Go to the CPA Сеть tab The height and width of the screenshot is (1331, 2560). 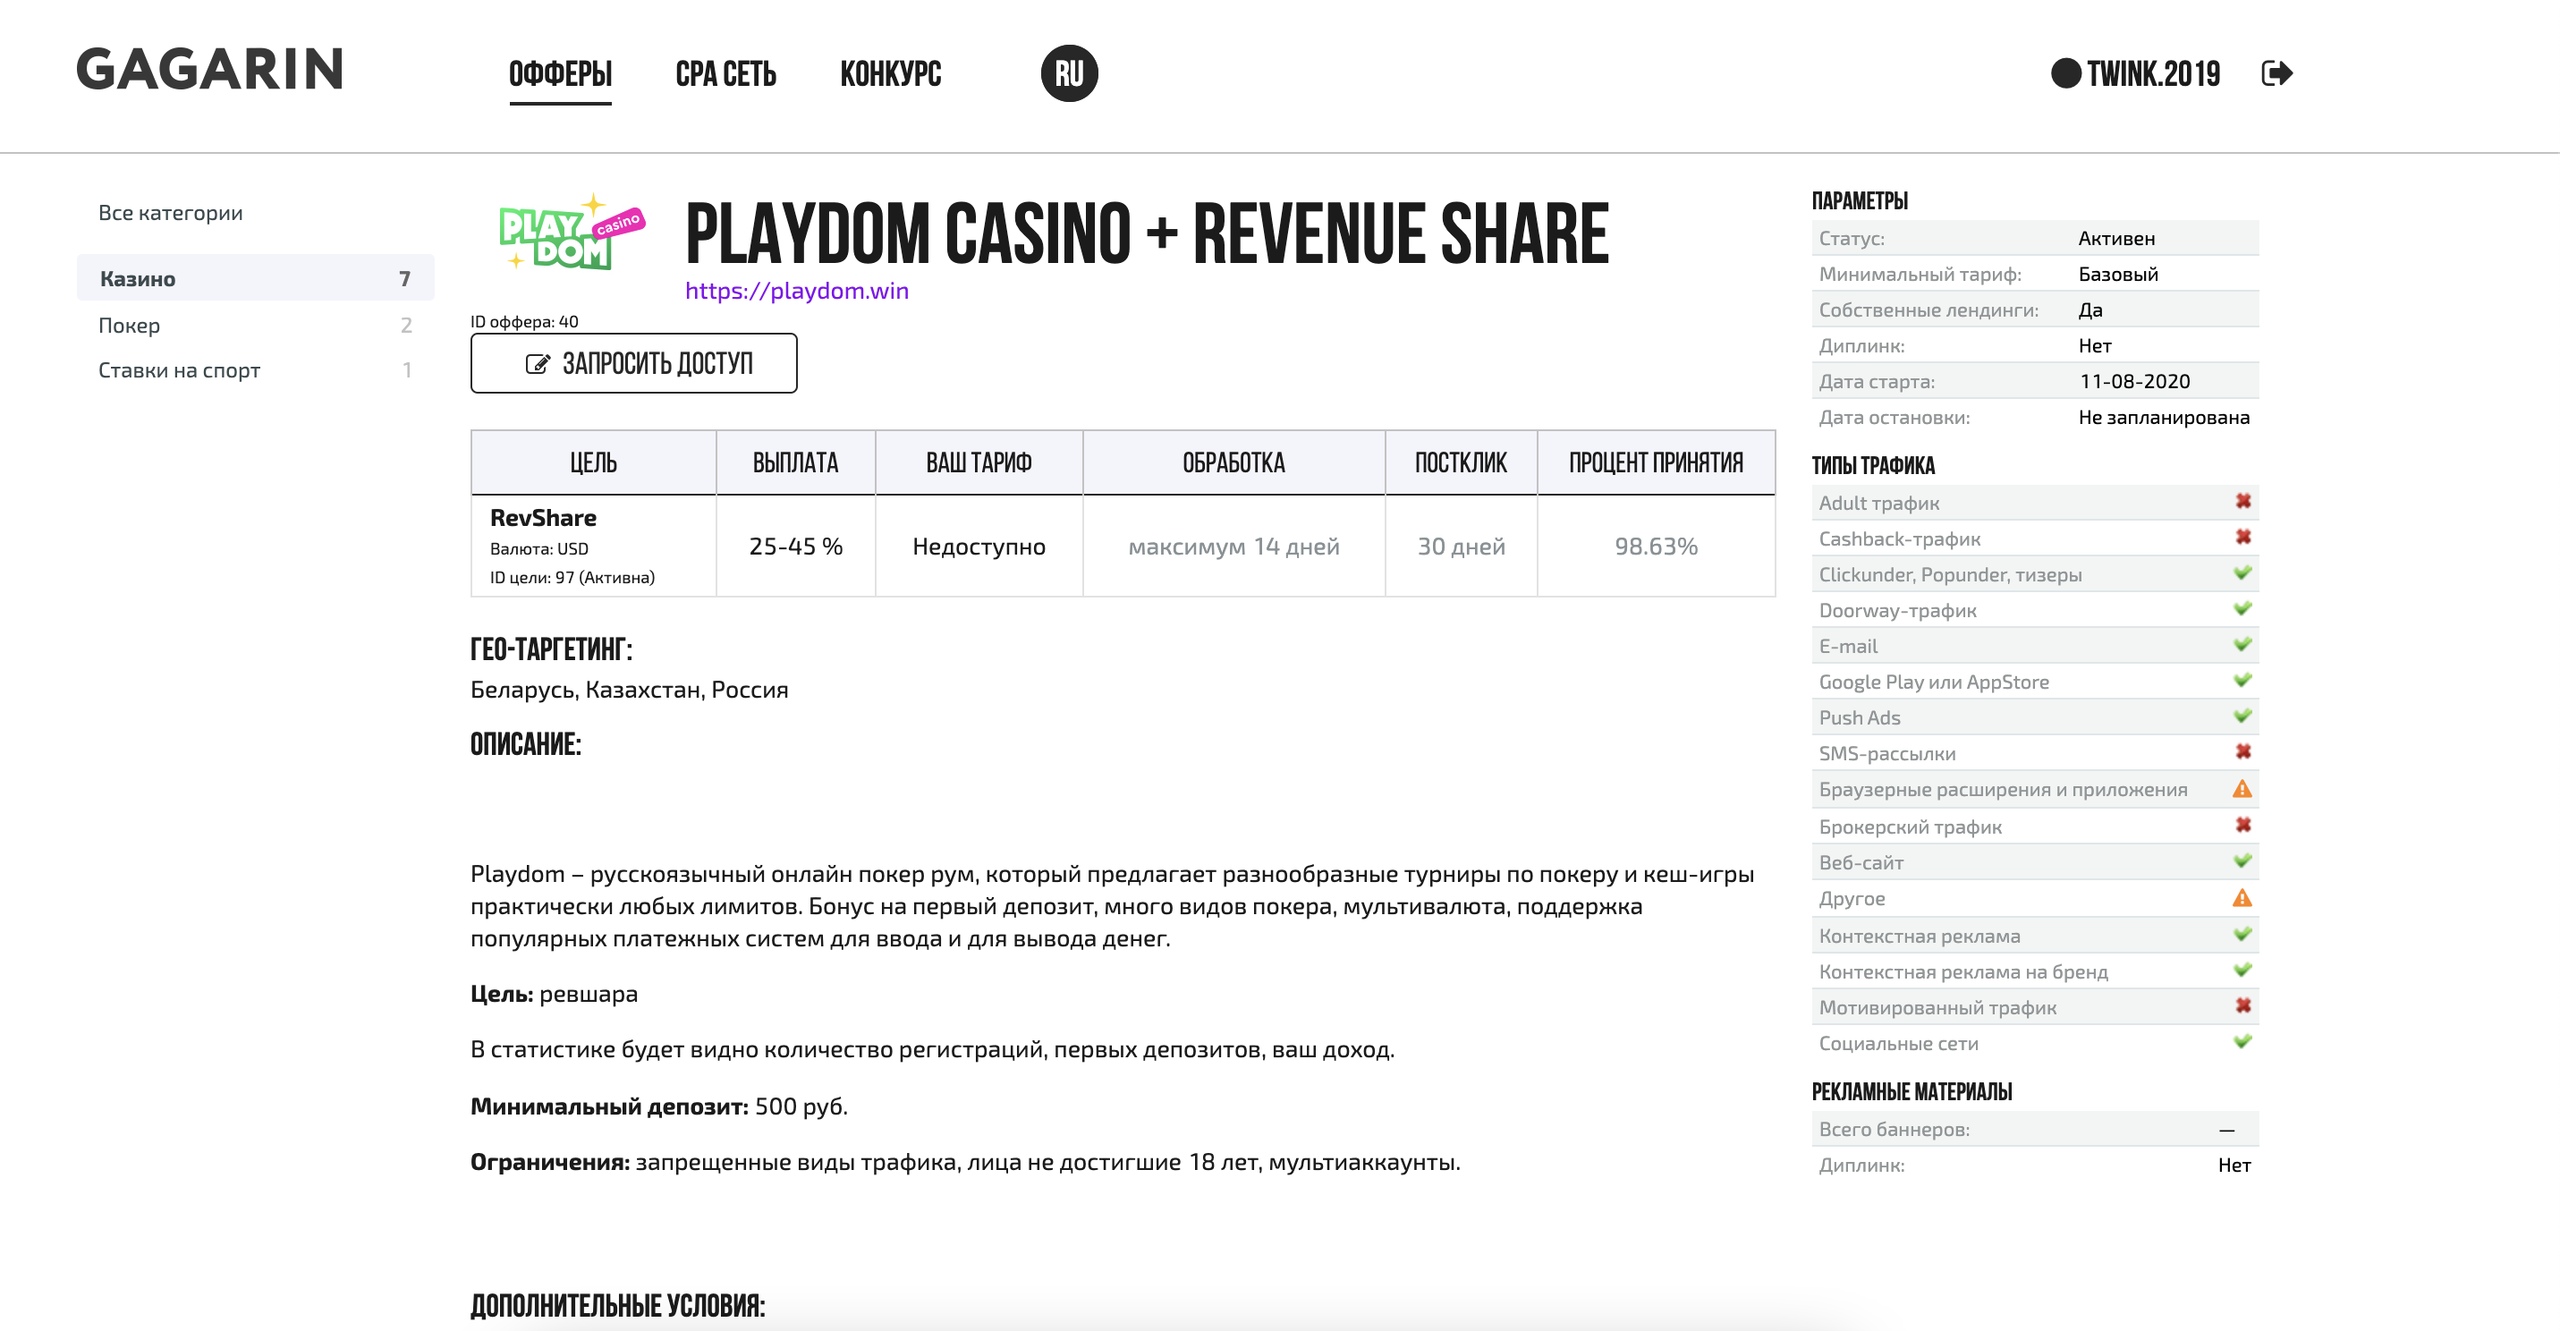(x=725, y=74)
